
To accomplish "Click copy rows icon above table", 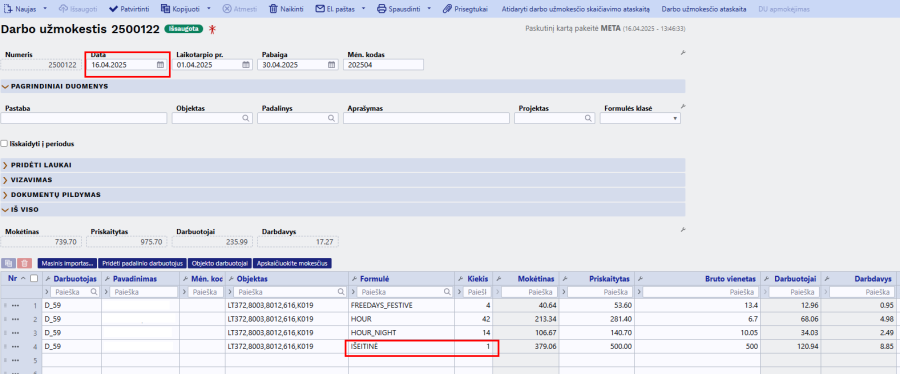I will [9, 263].
